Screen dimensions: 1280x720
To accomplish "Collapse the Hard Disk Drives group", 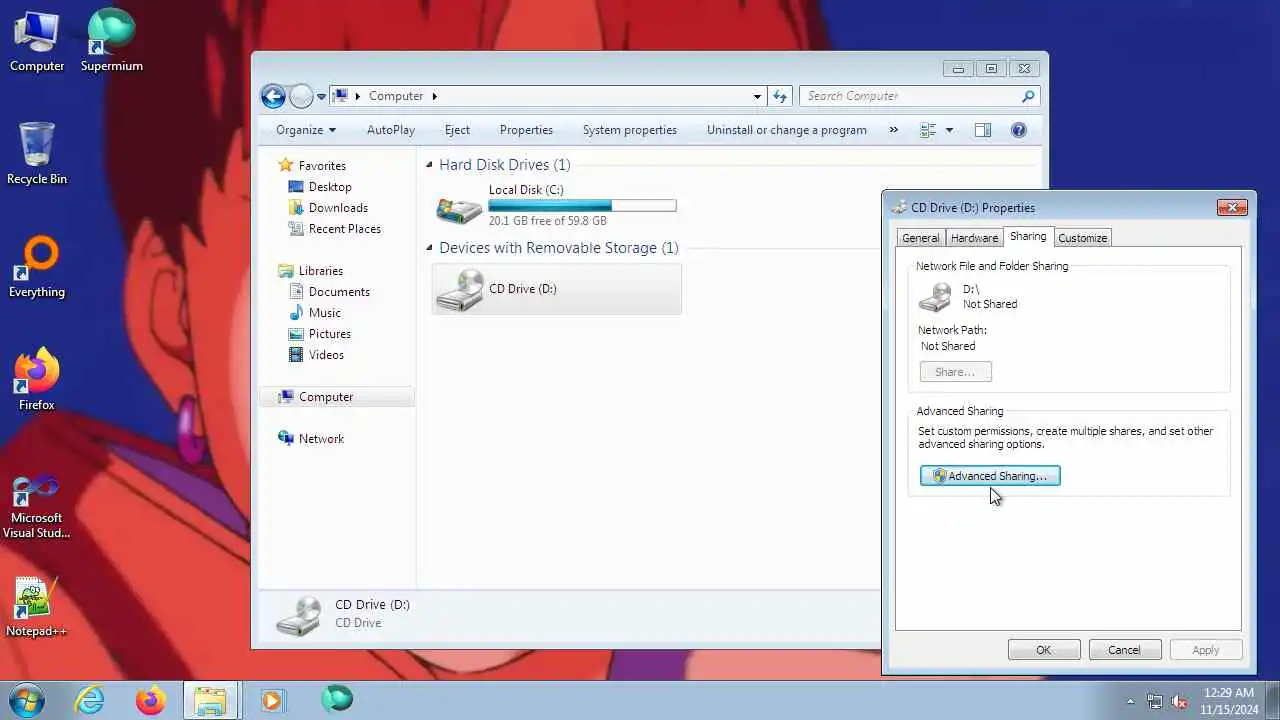I will pyautogui.click(x=429, y=165).
